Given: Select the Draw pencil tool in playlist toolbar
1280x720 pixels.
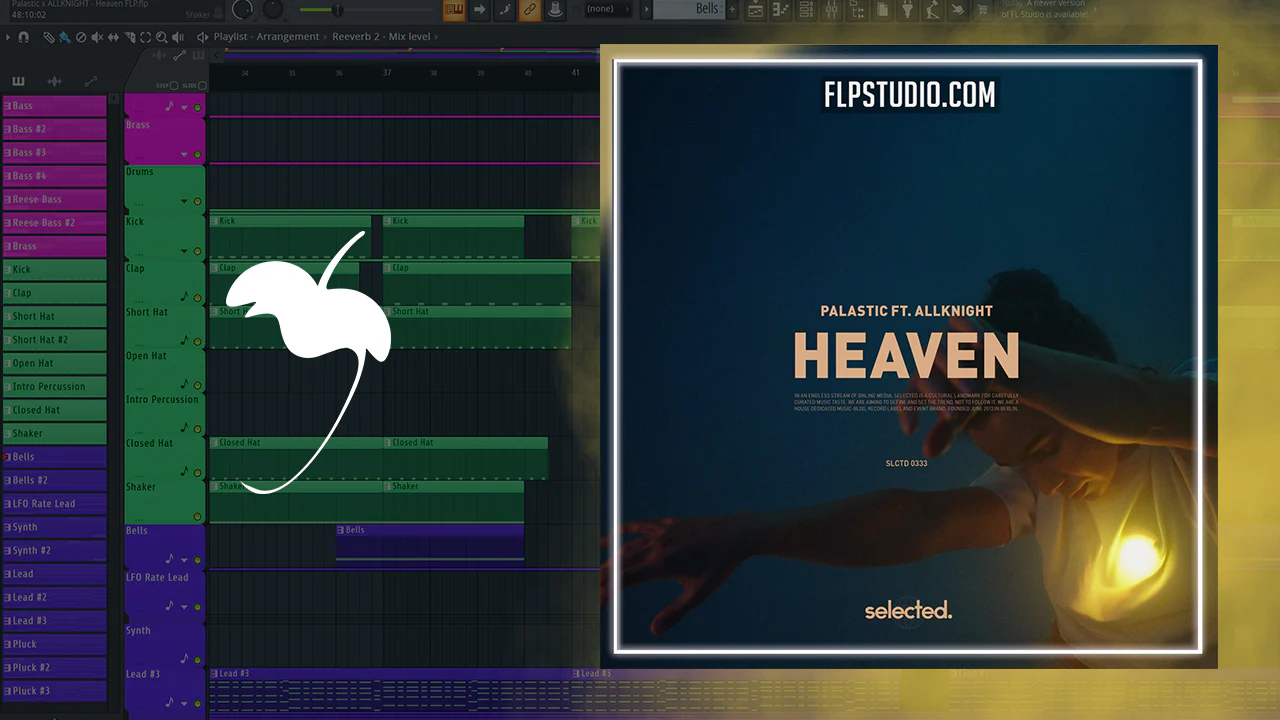Looking at the screenshot, I should [x=49, y=37].
